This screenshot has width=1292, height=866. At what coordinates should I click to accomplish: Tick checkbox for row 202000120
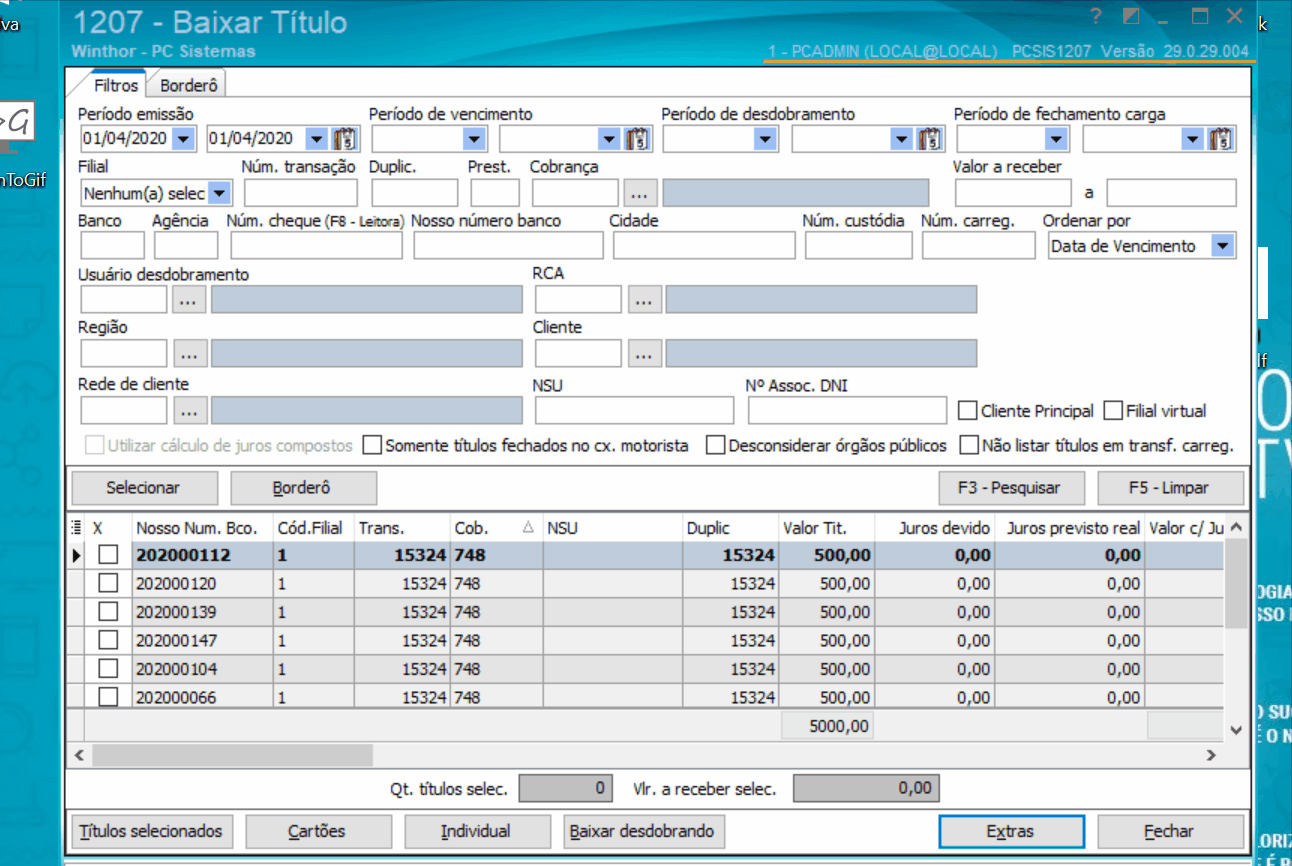[x=107, y=583]
